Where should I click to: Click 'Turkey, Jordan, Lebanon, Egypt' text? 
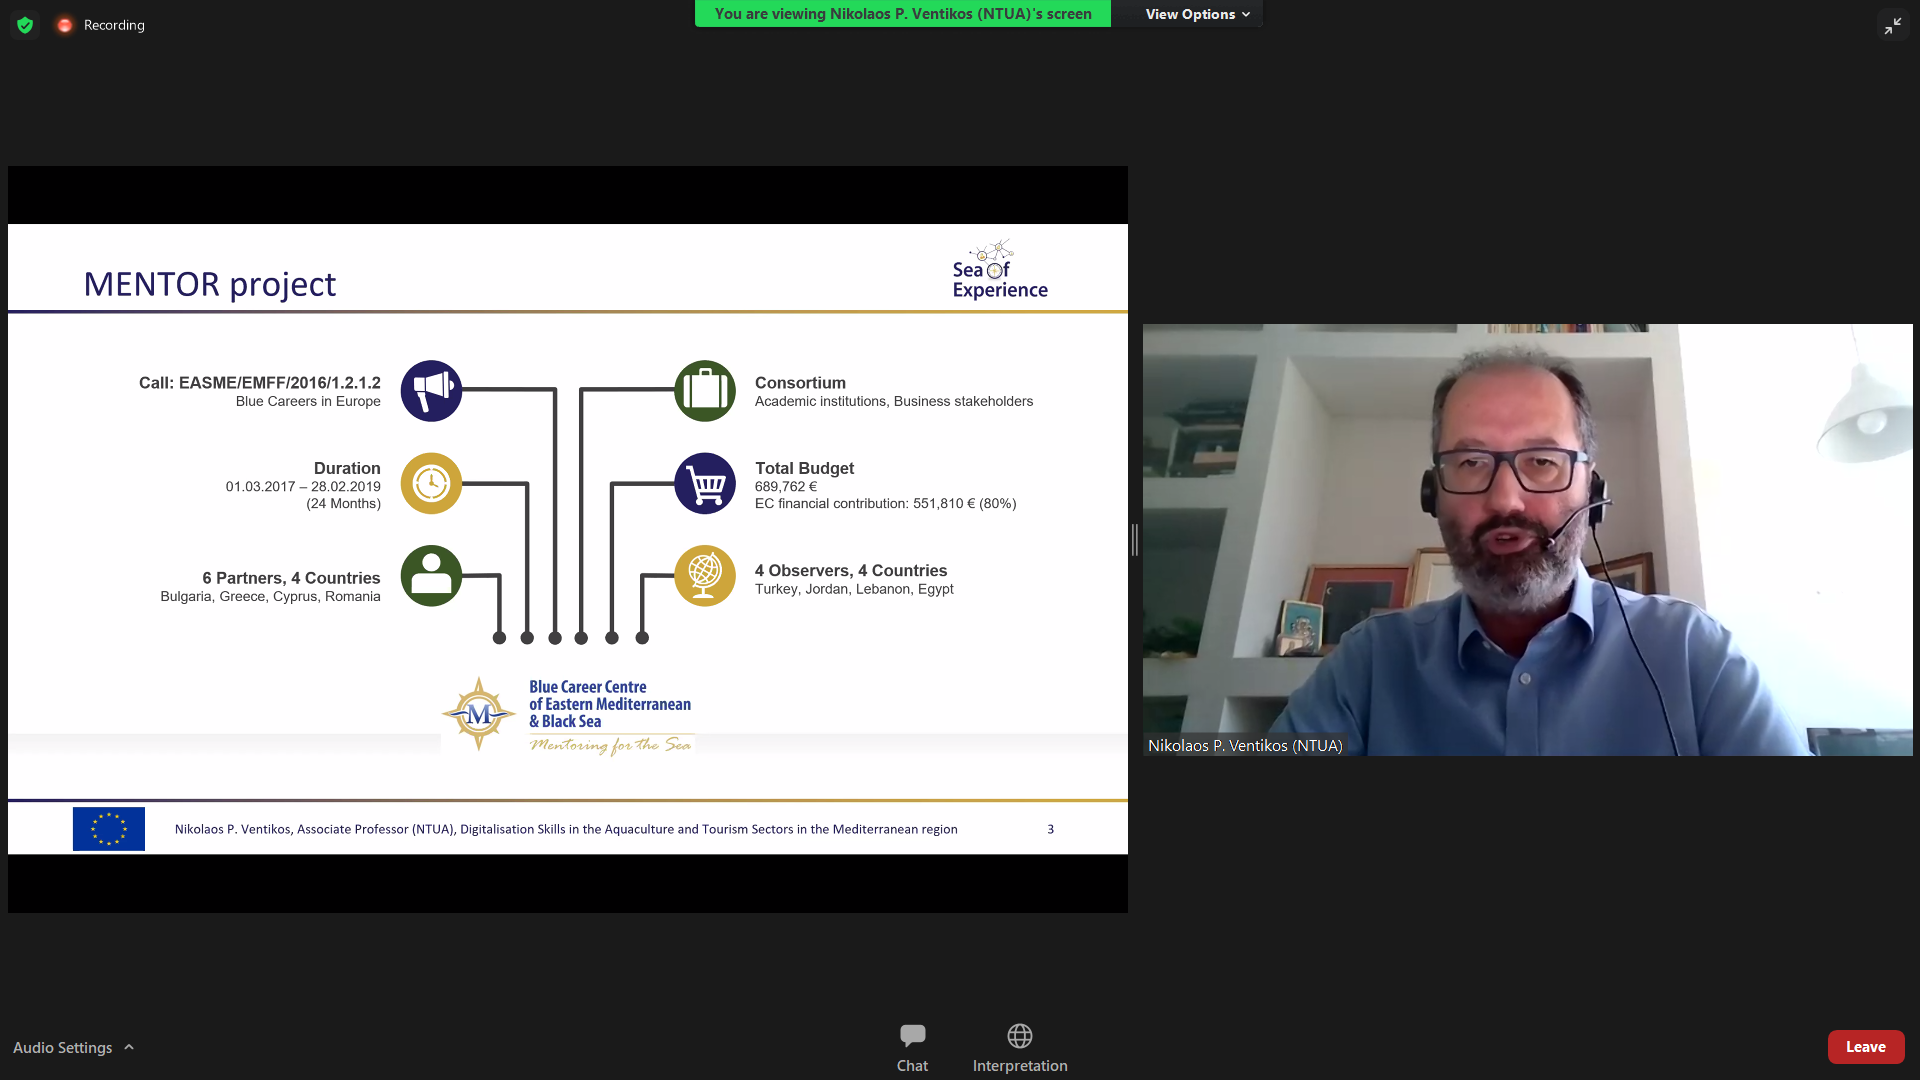pyautogui.click(x=854, y=589)
